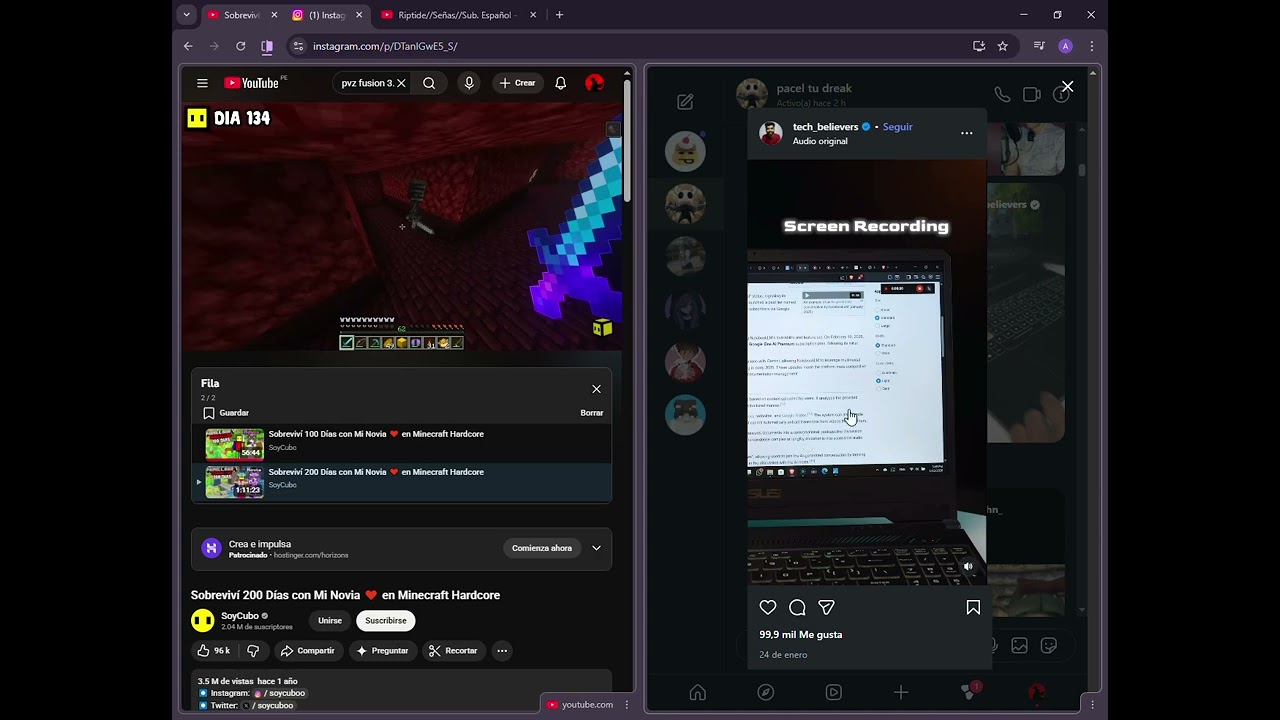Subscribe to SoyCubo with Suscribirse
This screenshot has width=1280, height=720.
coord(386,621)
